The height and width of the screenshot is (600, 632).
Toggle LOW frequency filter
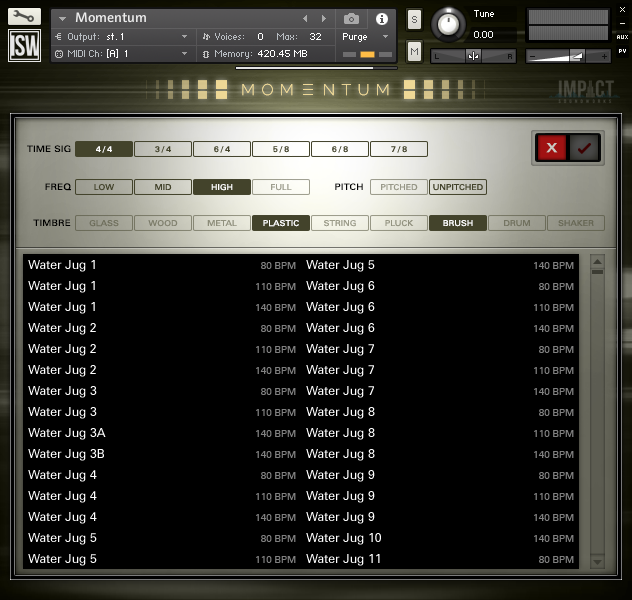pyautogui.click(x=104, y=187)
